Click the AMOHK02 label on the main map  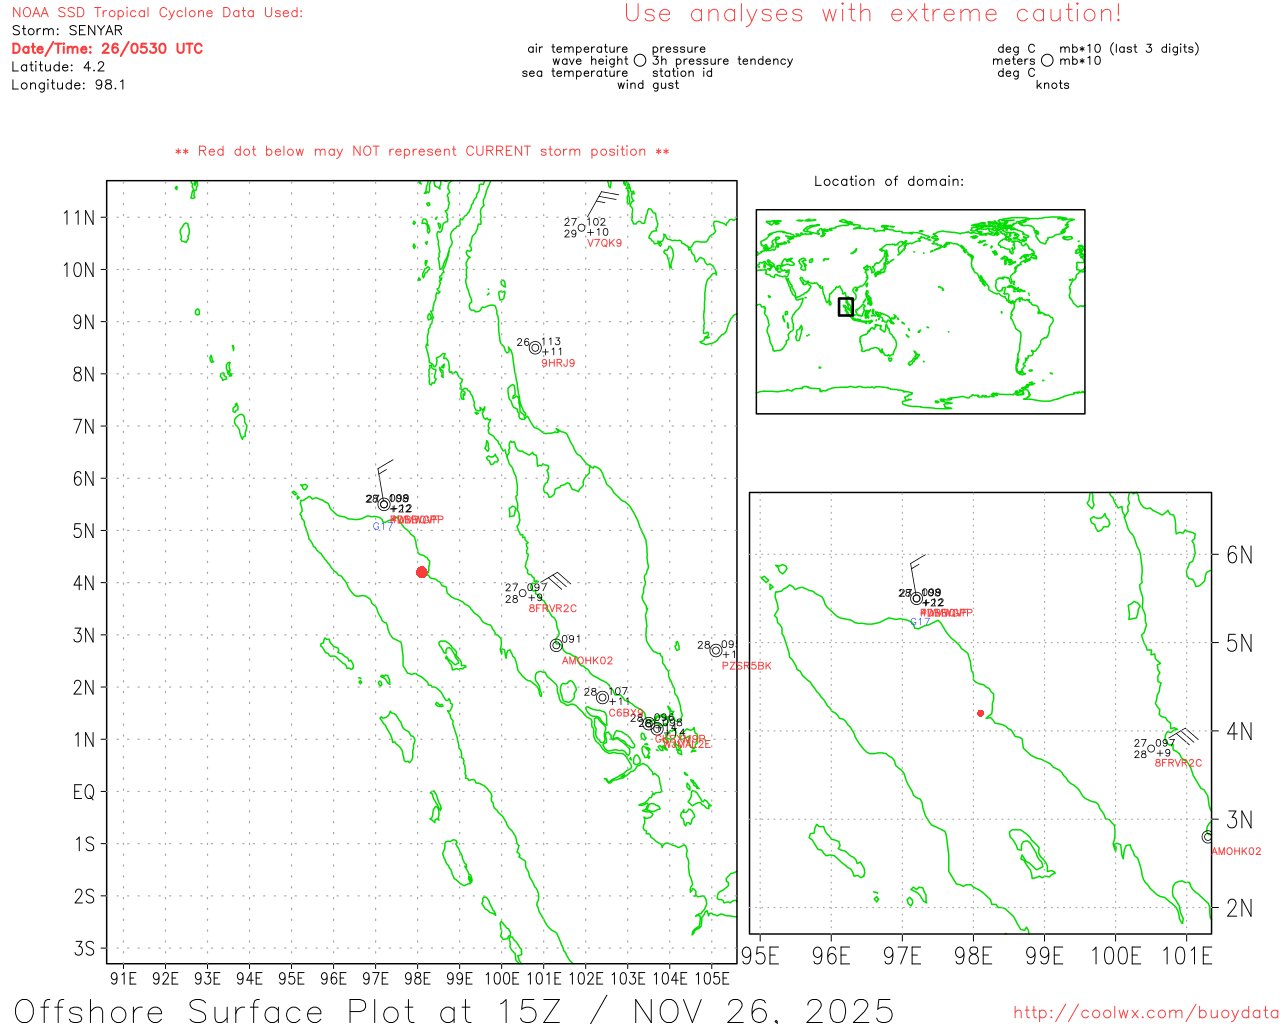[587, 661]
